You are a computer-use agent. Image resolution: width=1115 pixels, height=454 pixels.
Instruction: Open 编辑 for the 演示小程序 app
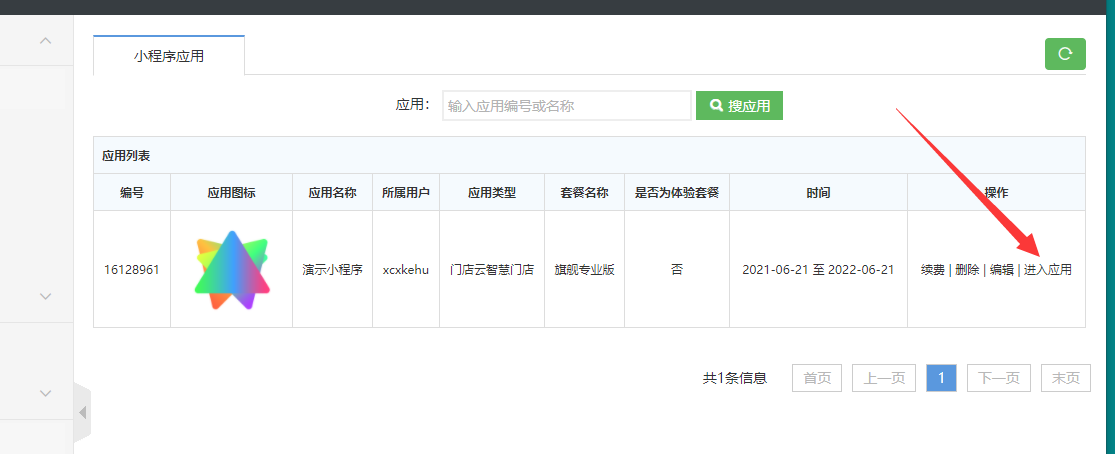pos(1001,270)
